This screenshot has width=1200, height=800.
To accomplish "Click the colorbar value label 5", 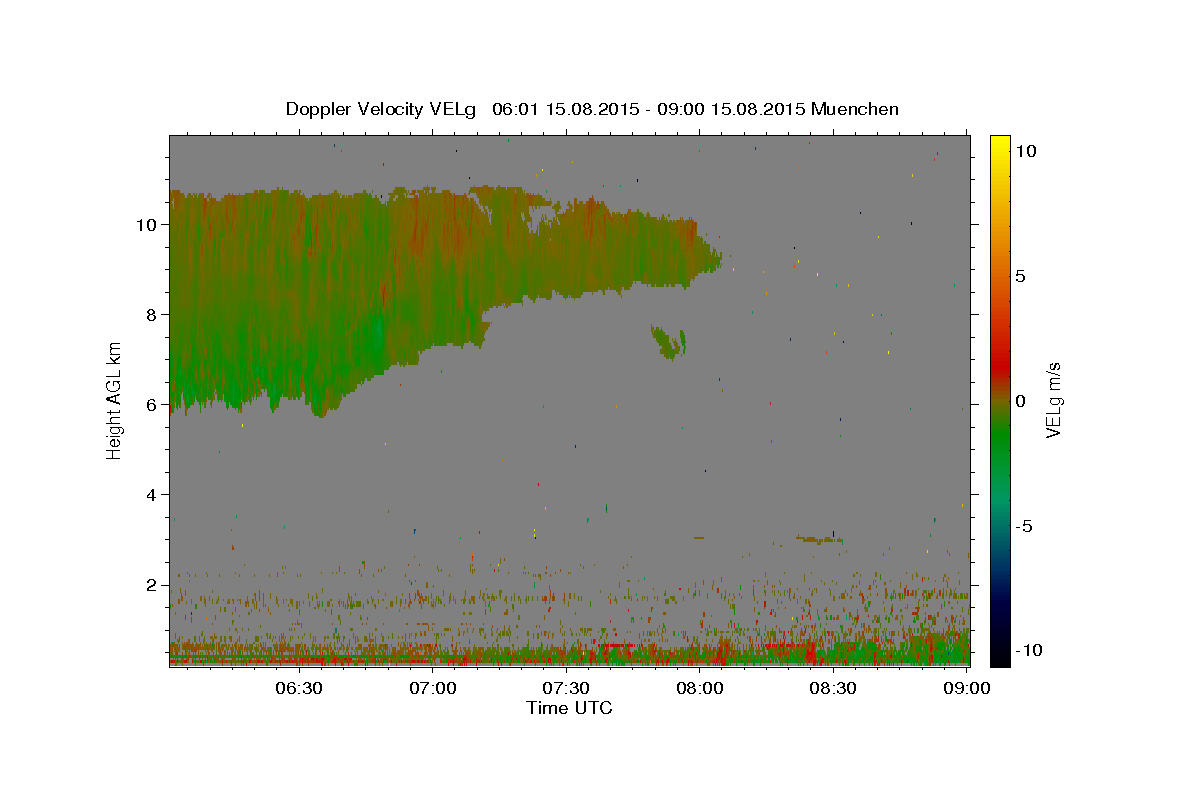I will click(1021, 276).
